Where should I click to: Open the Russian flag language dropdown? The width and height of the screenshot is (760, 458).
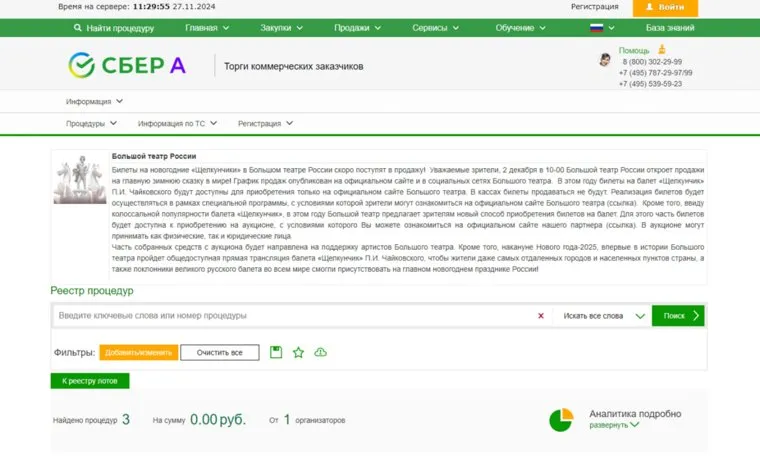tap(602, 28)
